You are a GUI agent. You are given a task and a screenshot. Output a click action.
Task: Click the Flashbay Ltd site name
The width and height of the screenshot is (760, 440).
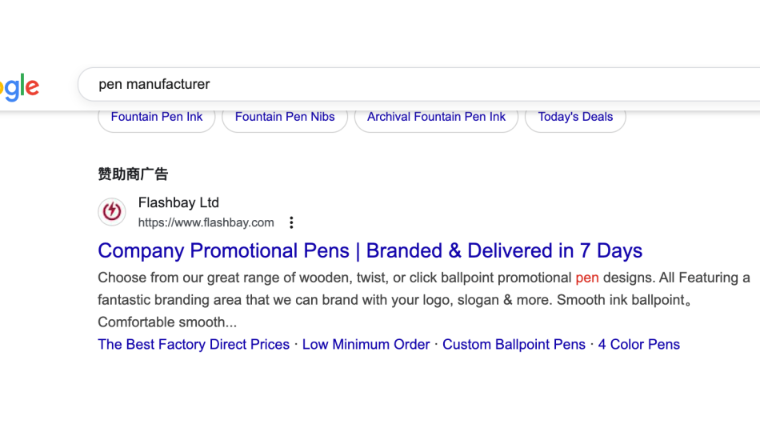click(178, 203)
